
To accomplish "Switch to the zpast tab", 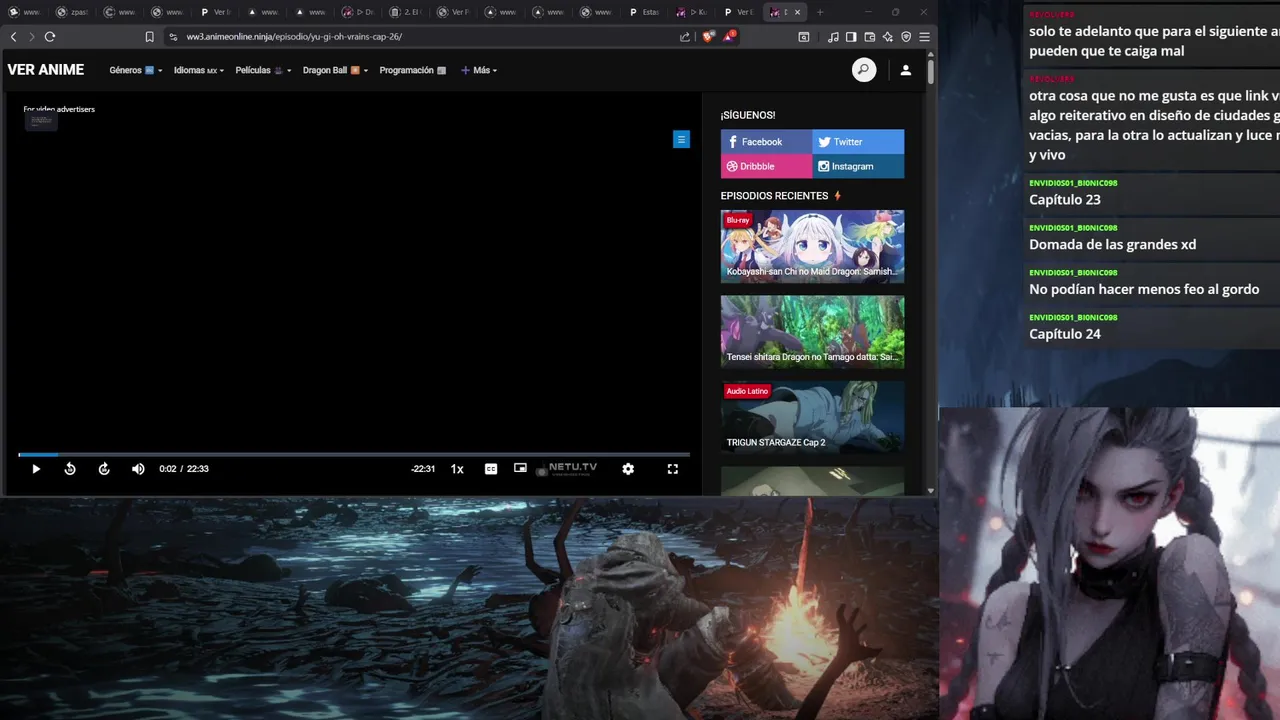I will pyautogui.click(x=73, y=12).
